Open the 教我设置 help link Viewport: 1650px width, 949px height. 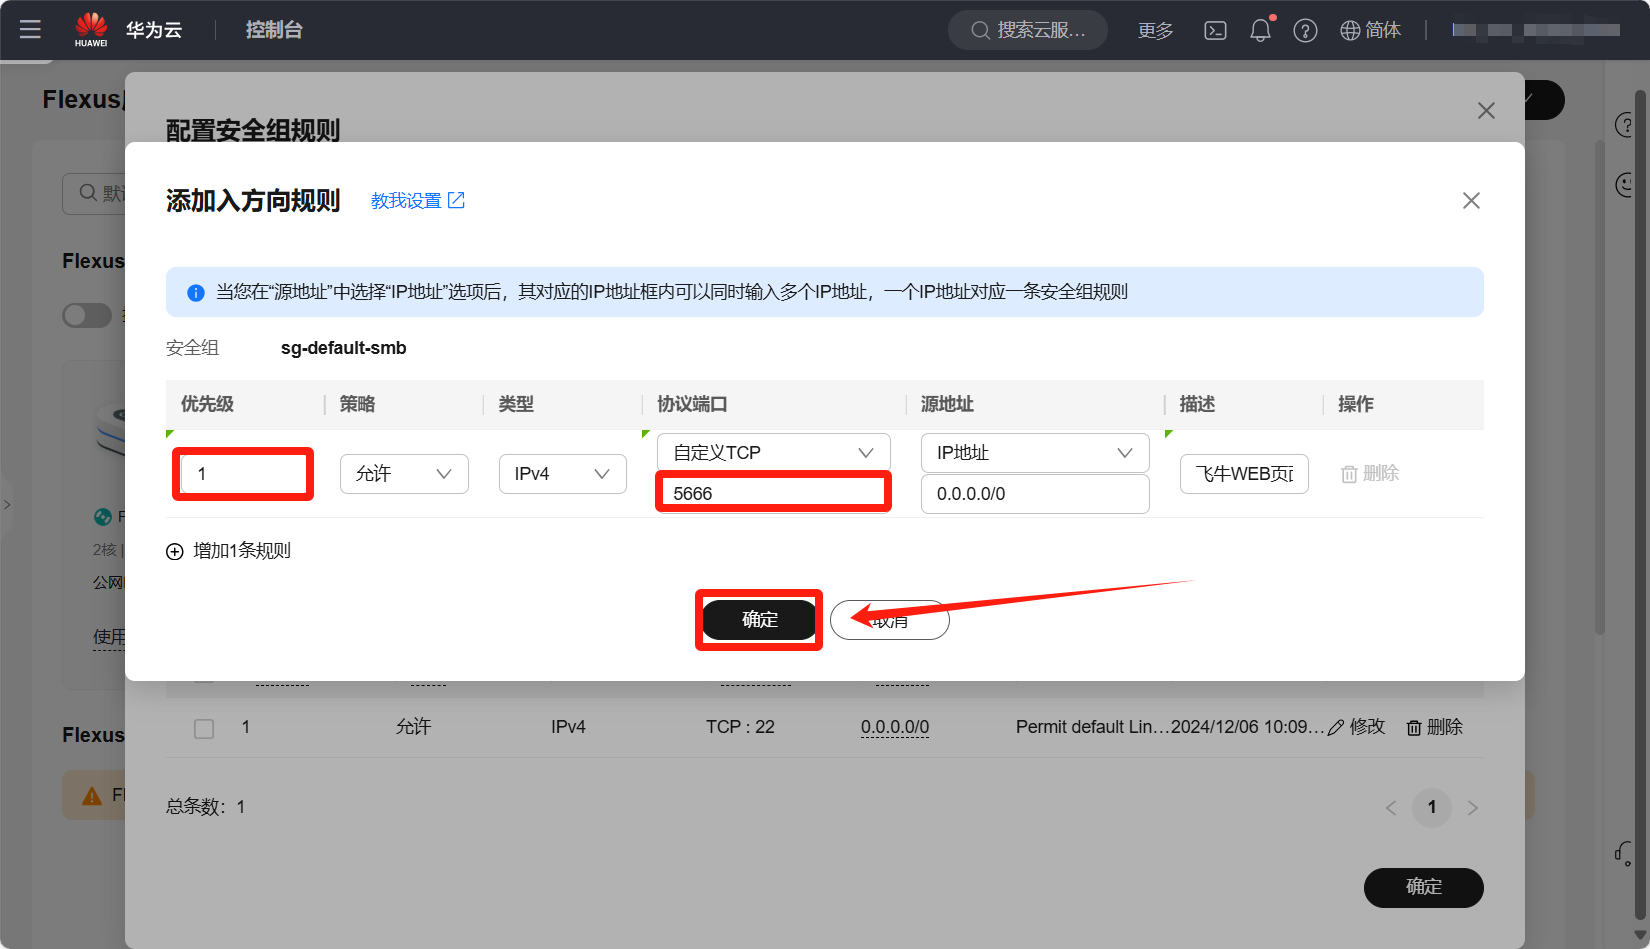[x=417, y=201]
